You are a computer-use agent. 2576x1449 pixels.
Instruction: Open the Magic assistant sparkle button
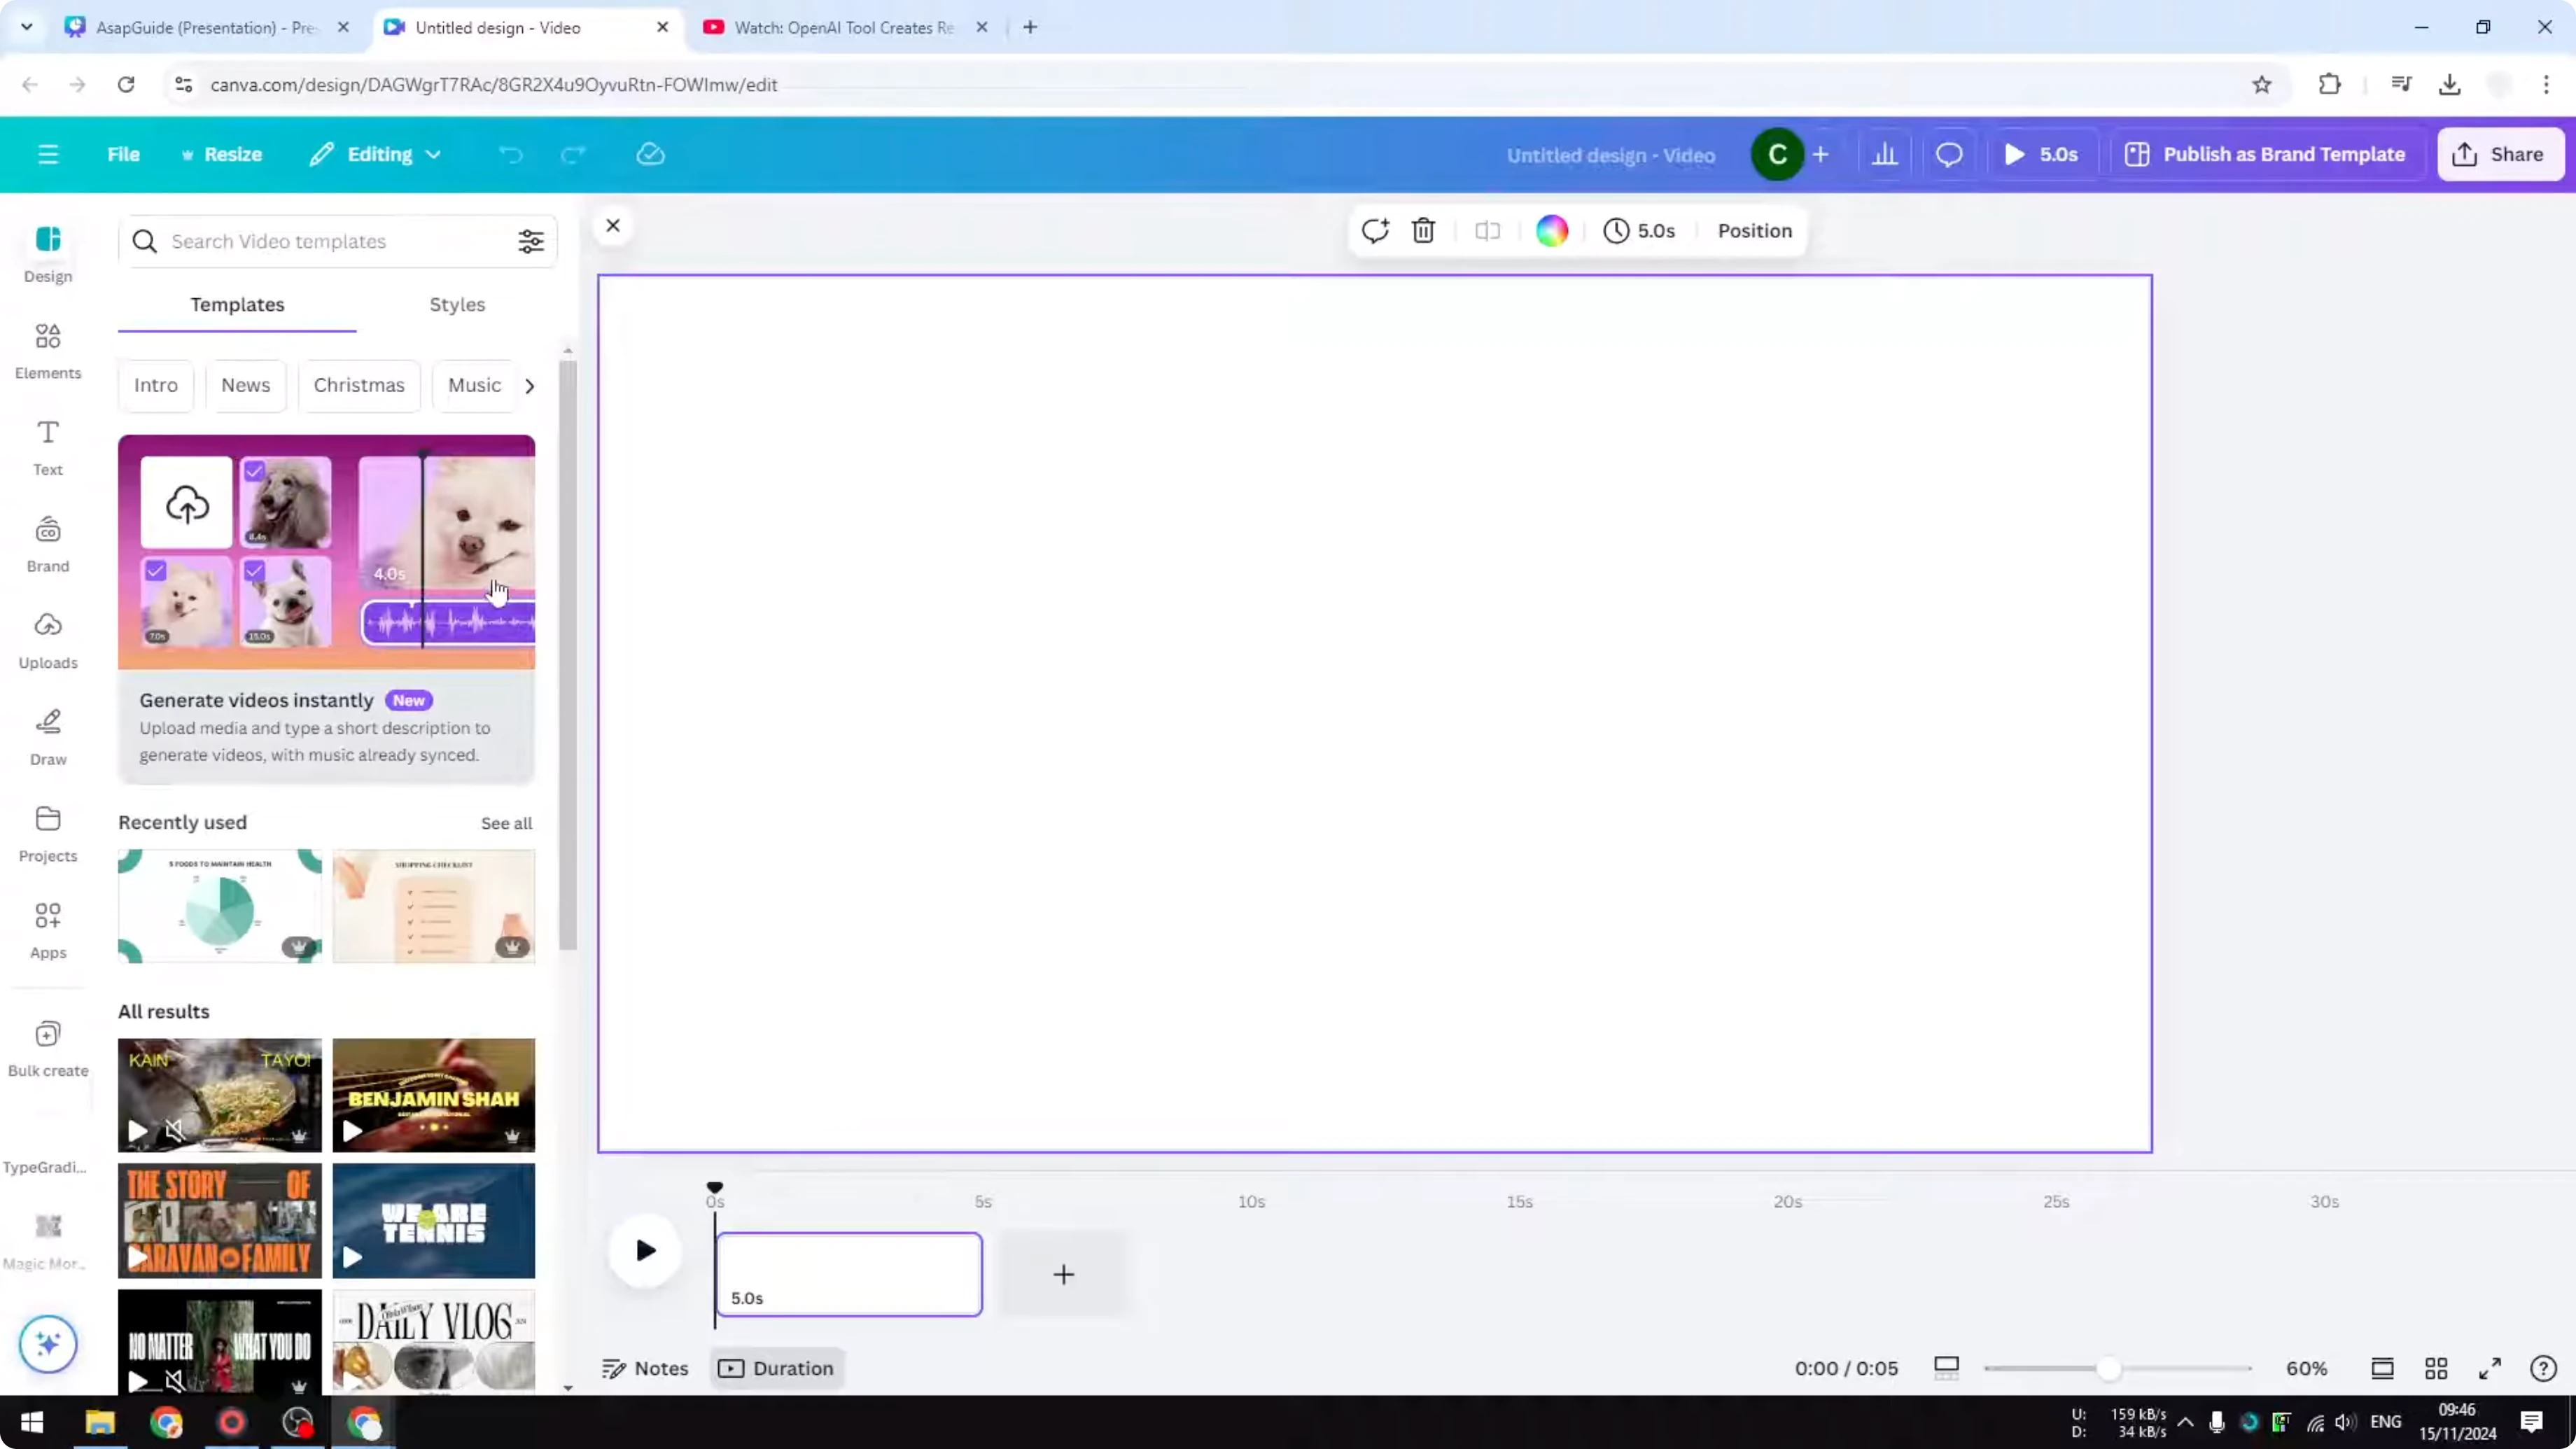(47, 1344)
